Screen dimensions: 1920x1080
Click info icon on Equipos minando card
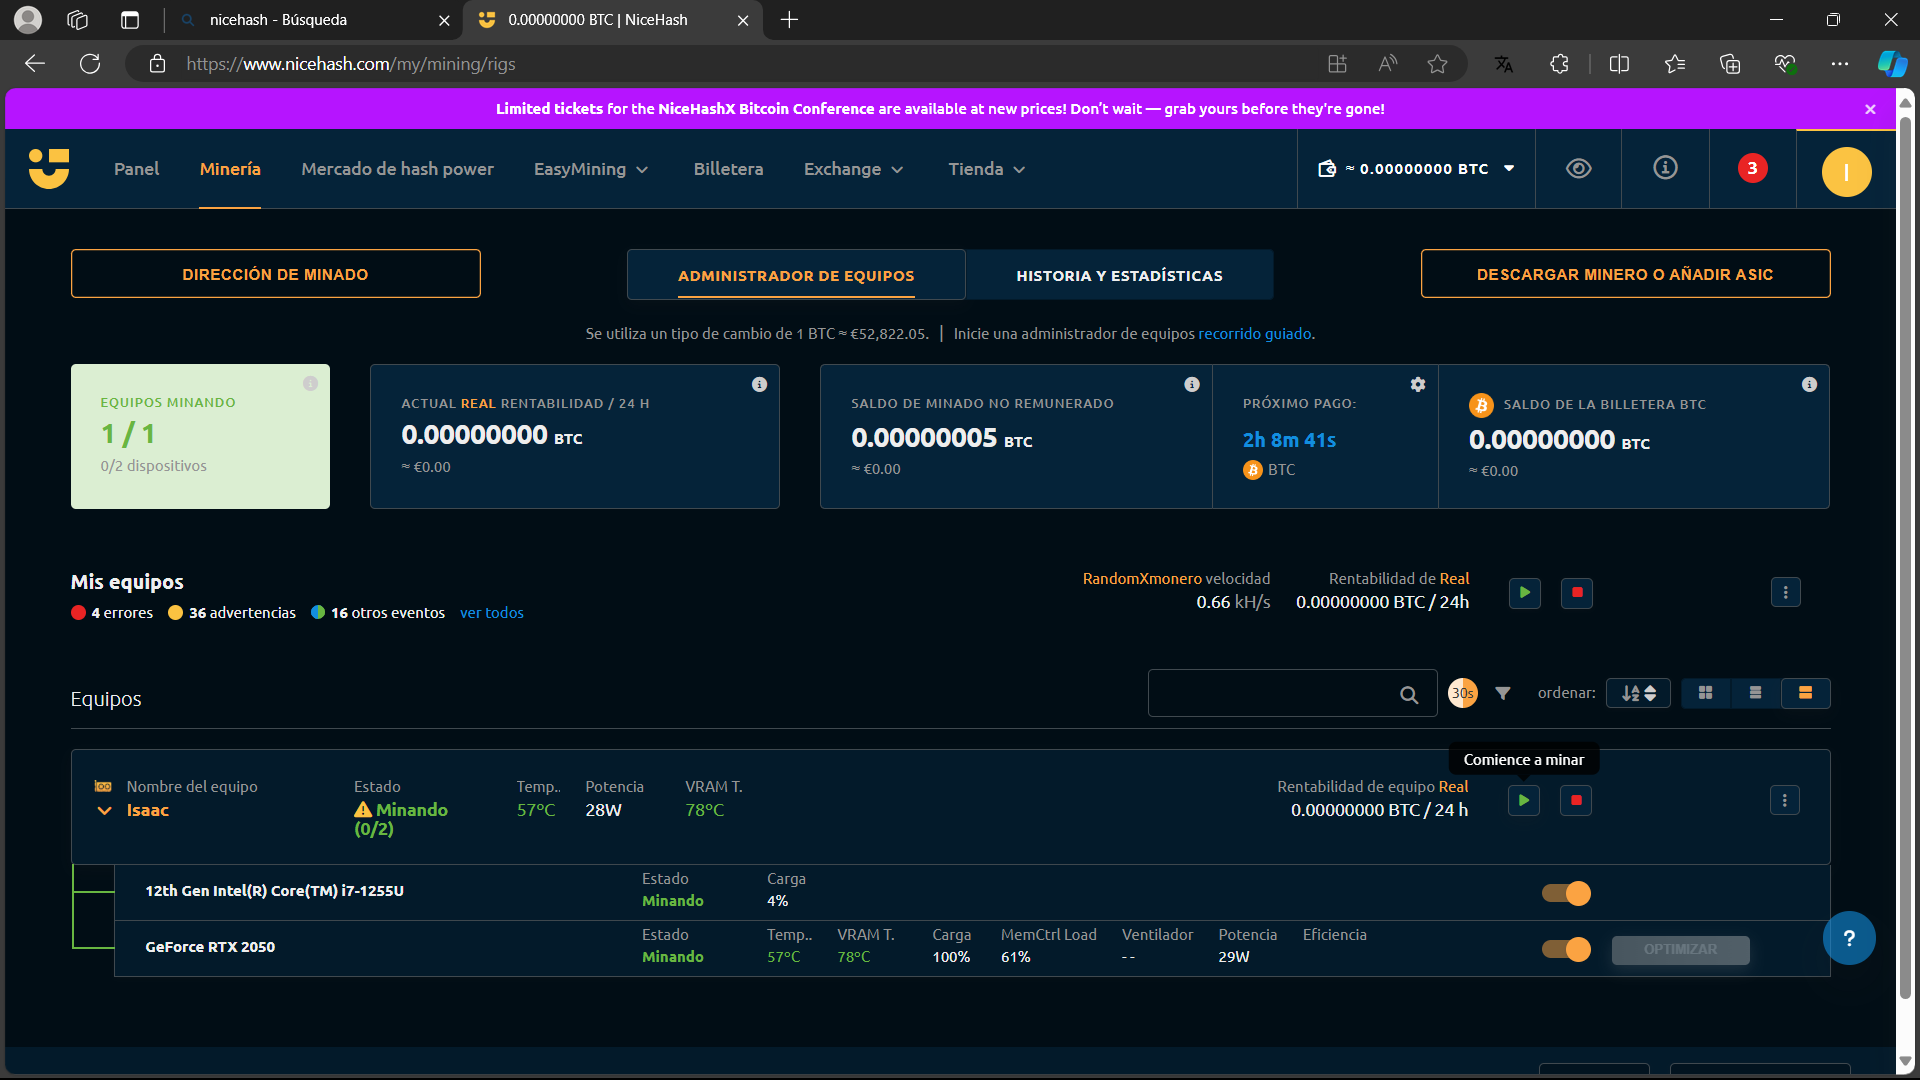coord(310,384)
